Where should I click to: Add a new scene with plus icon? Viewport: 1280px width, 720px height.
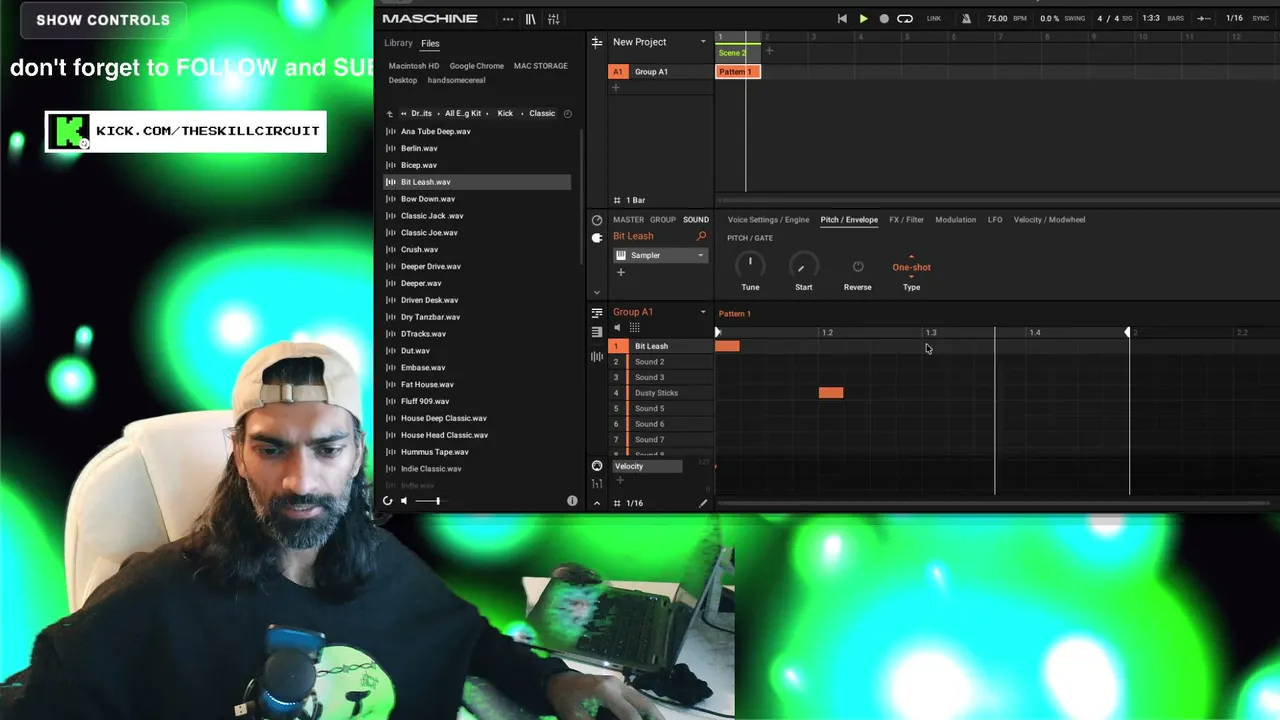tap(769, 51)
